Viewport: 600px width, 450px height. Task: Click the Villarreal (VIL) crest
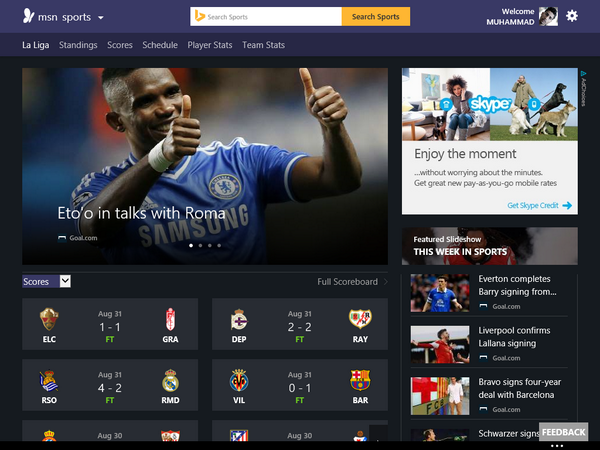pyautogui.click(x=239, y=380)
